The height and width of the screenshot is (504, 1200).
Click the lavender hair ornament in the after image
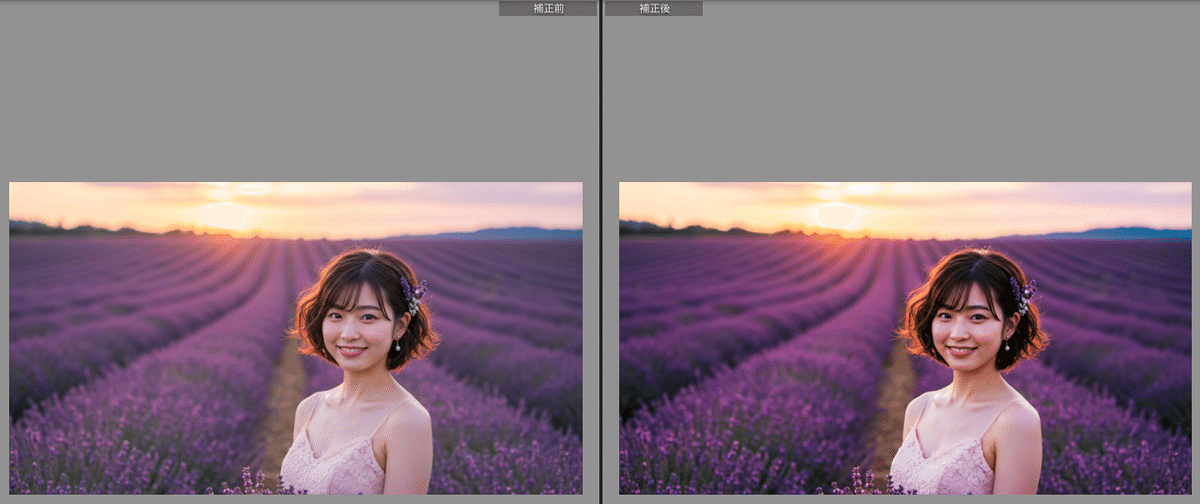tap(1021, 294)
